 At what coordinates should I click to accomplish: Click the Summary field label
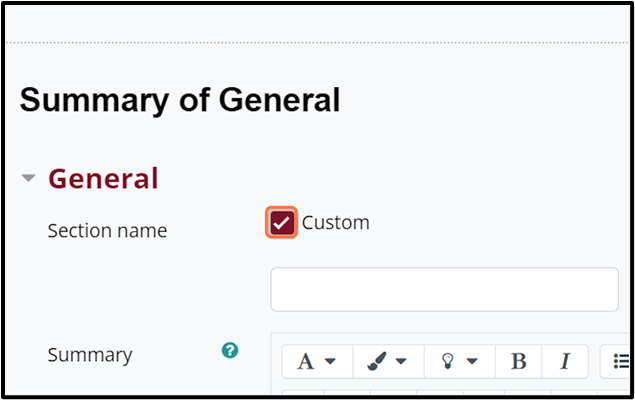click(x=90, y=355)
